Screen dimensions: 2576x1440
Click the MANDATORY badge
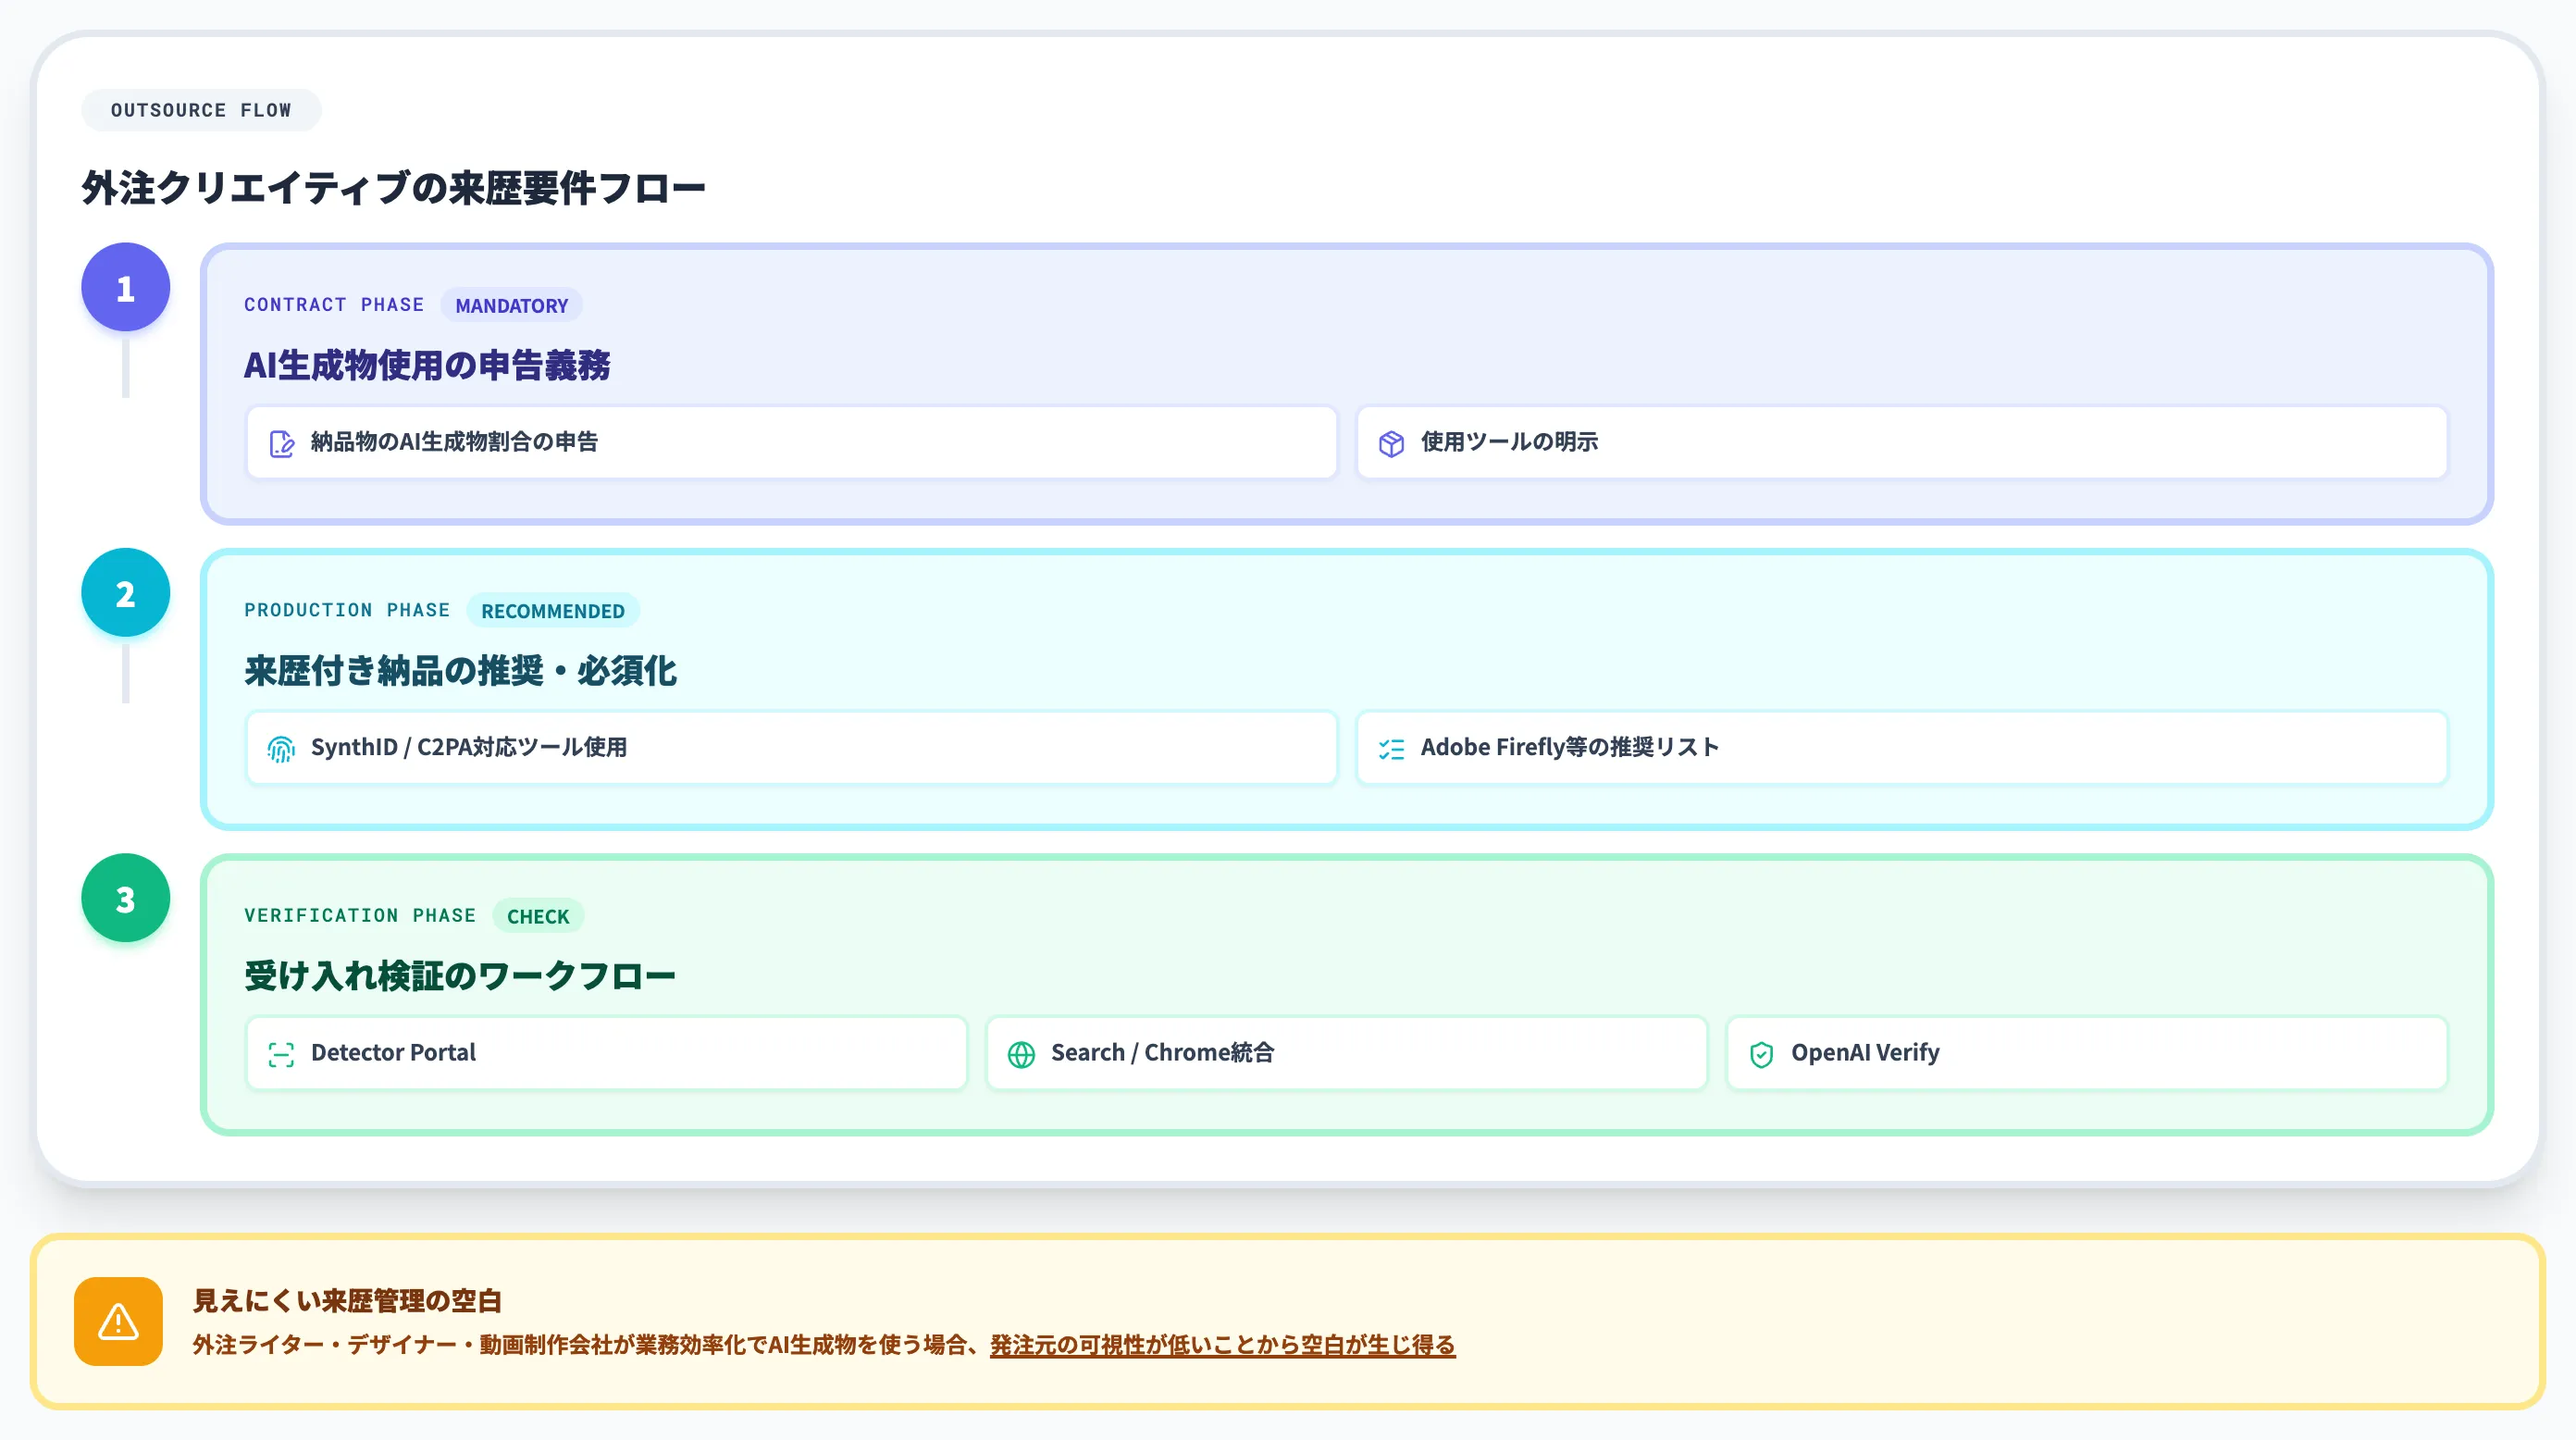tap(511, 305)
